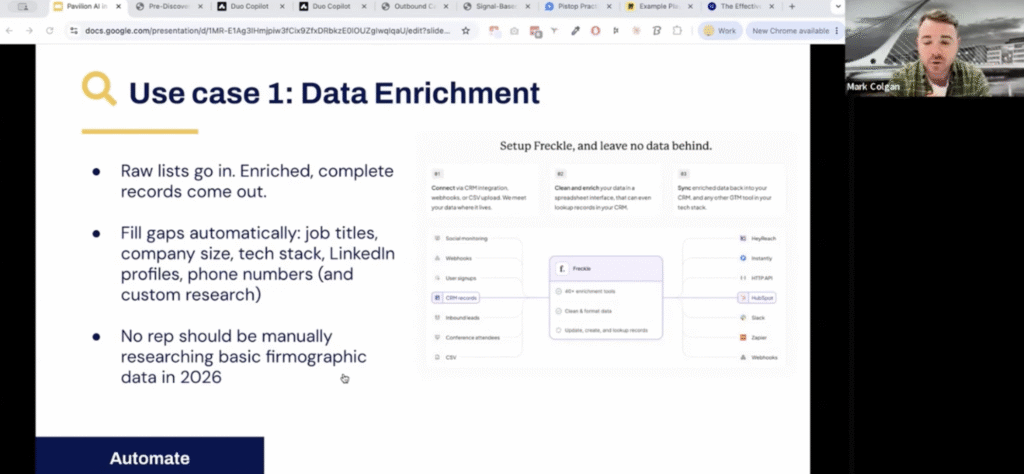Click the orange Zapier icon
The width and height of the screenshot is (1024, 474).
[x=743, y=338]
